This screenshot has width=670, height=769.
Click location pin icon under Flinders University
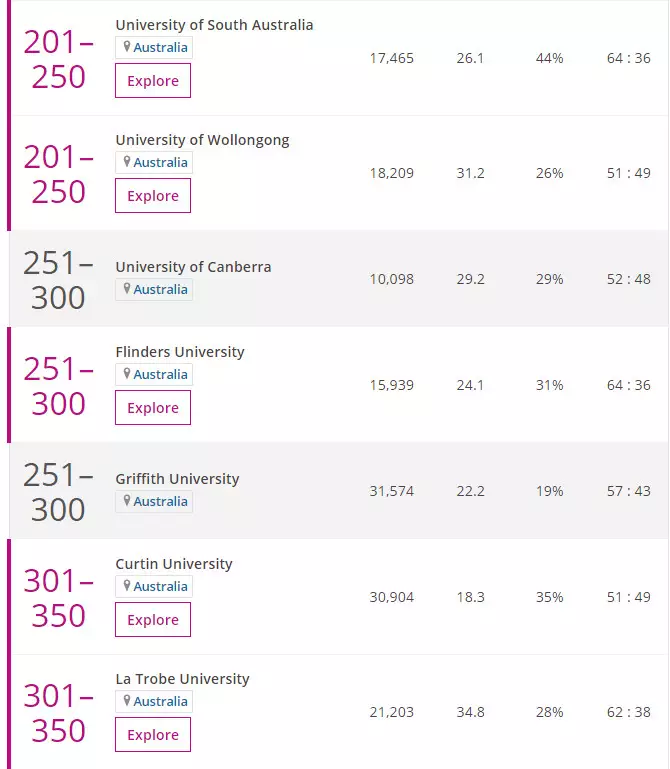point(127,374)
